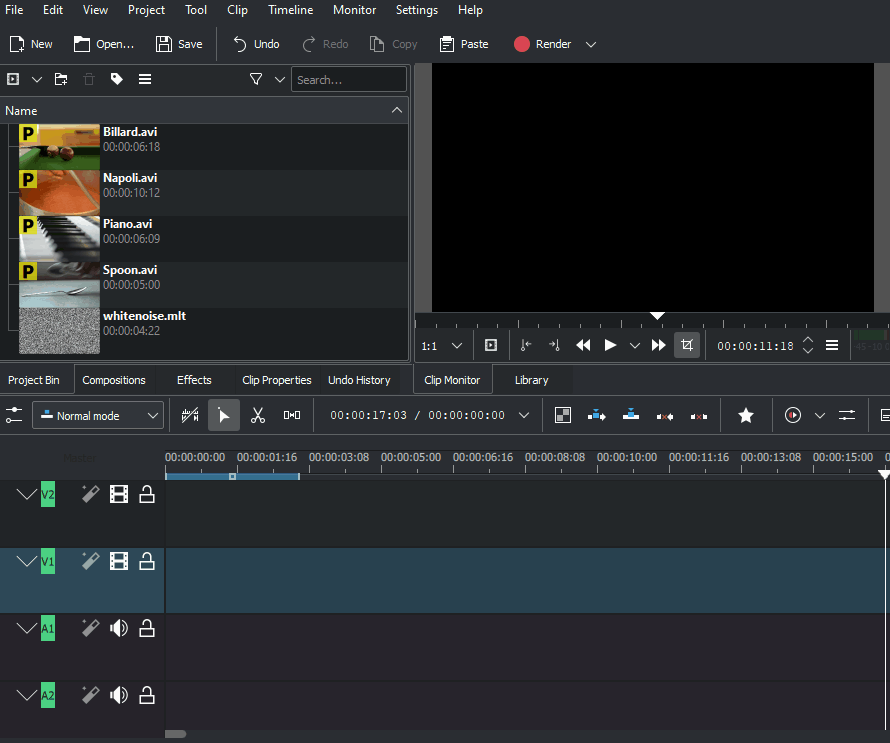Lock track A1

click(x=147, y=628)
